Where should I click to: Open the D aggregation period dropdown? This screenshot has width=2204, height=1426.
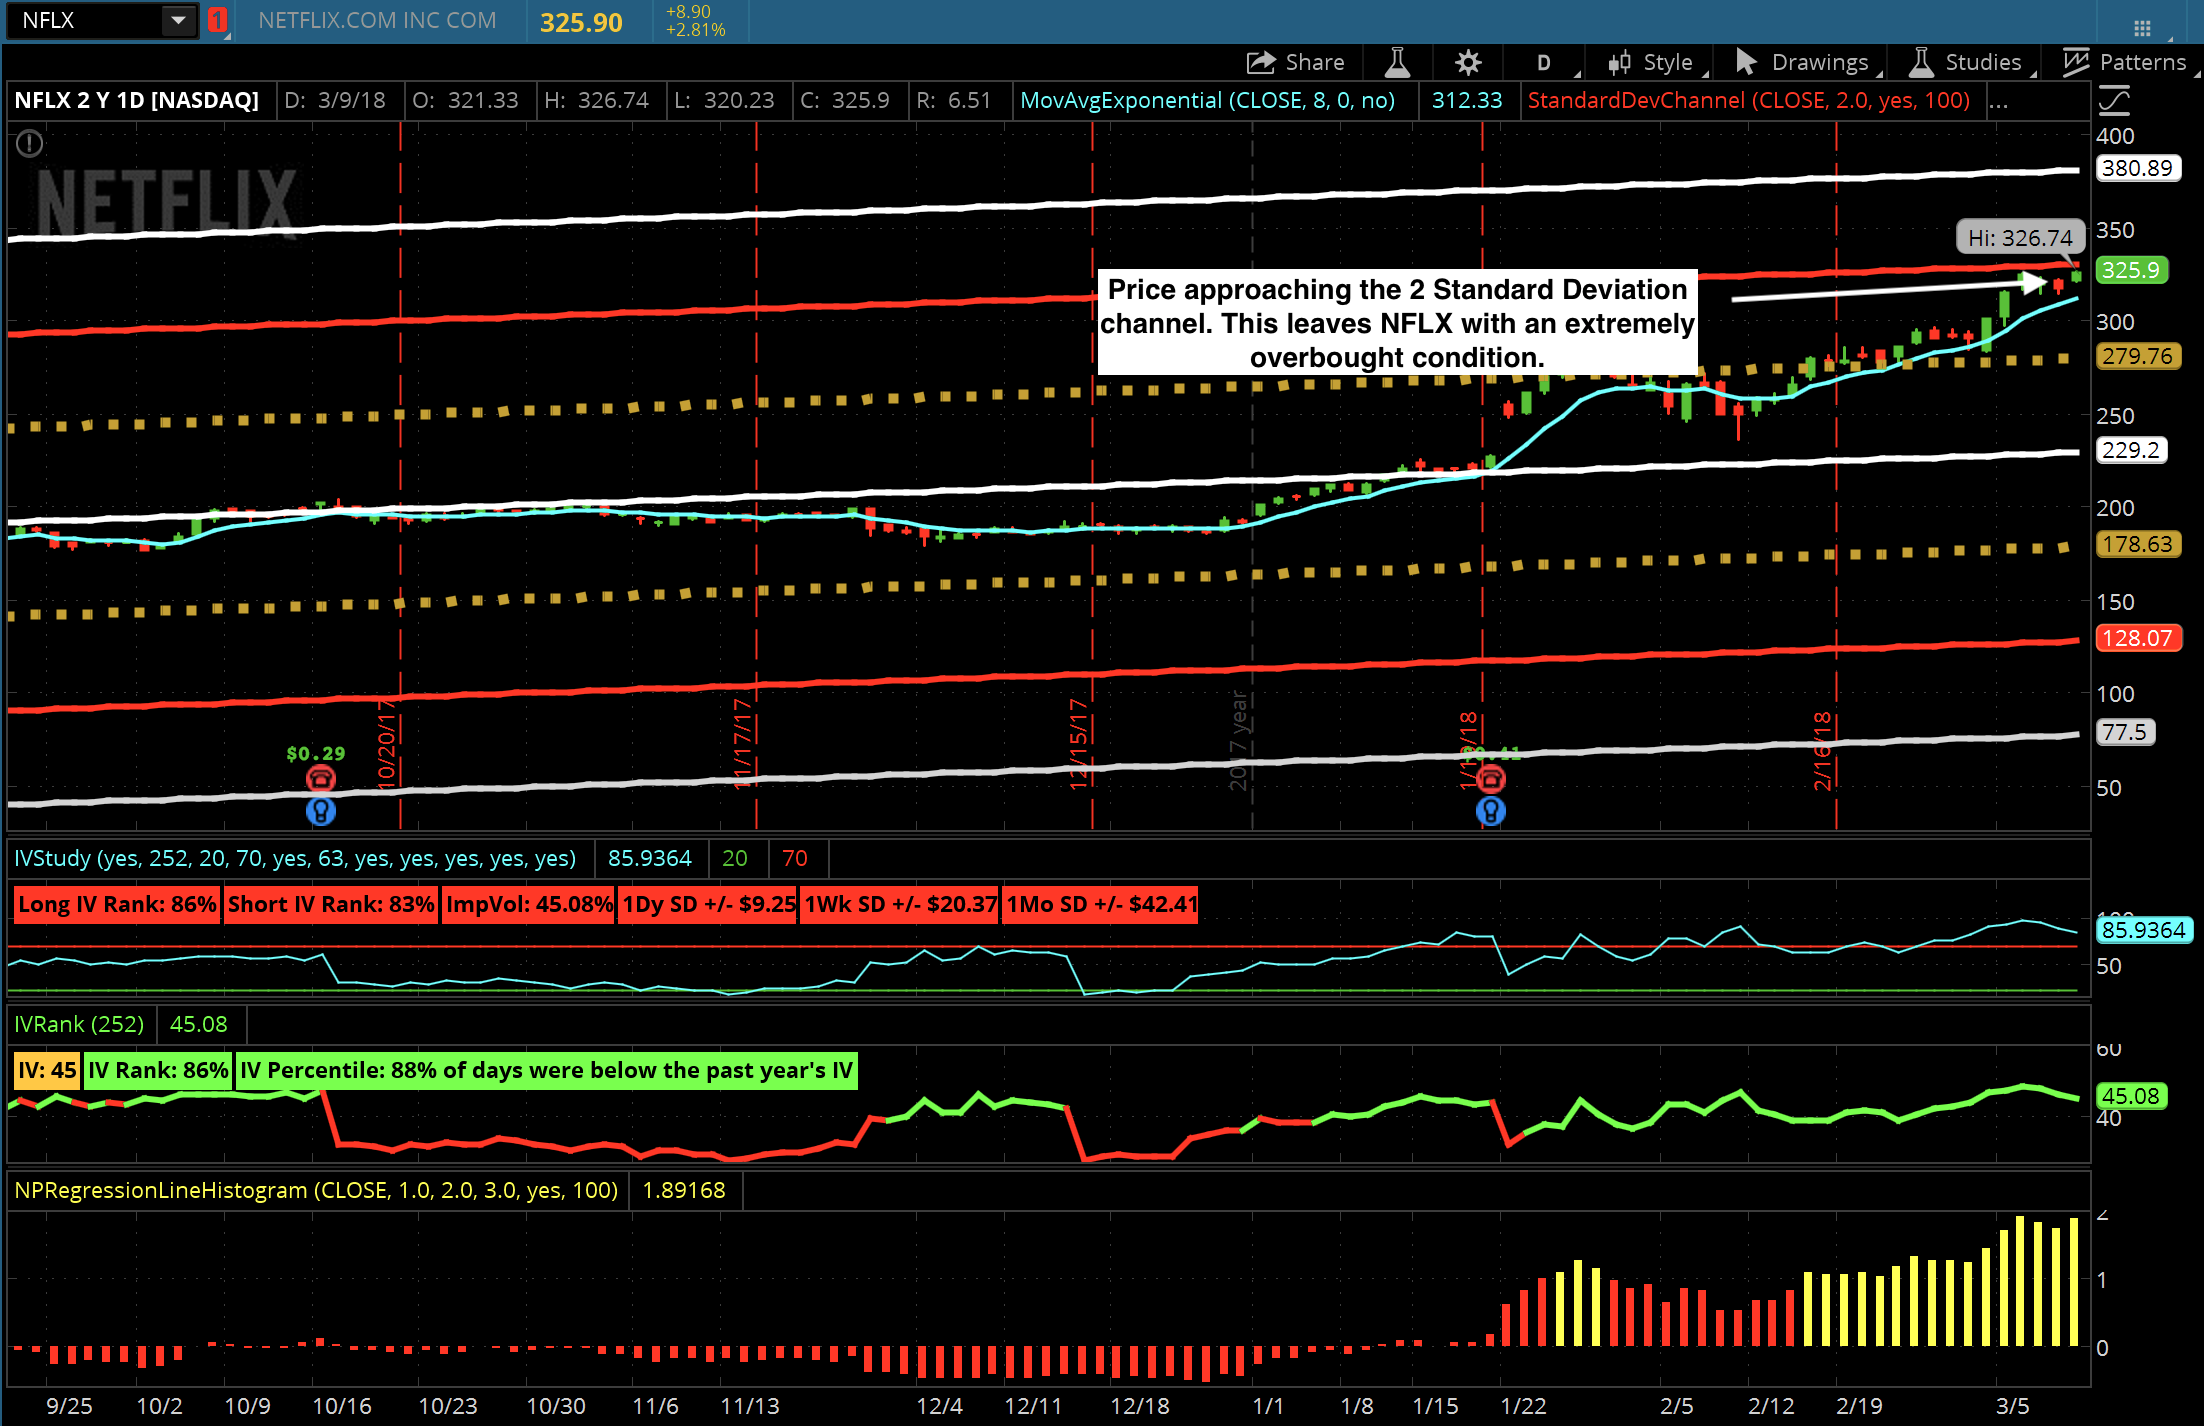(1545, 62)
